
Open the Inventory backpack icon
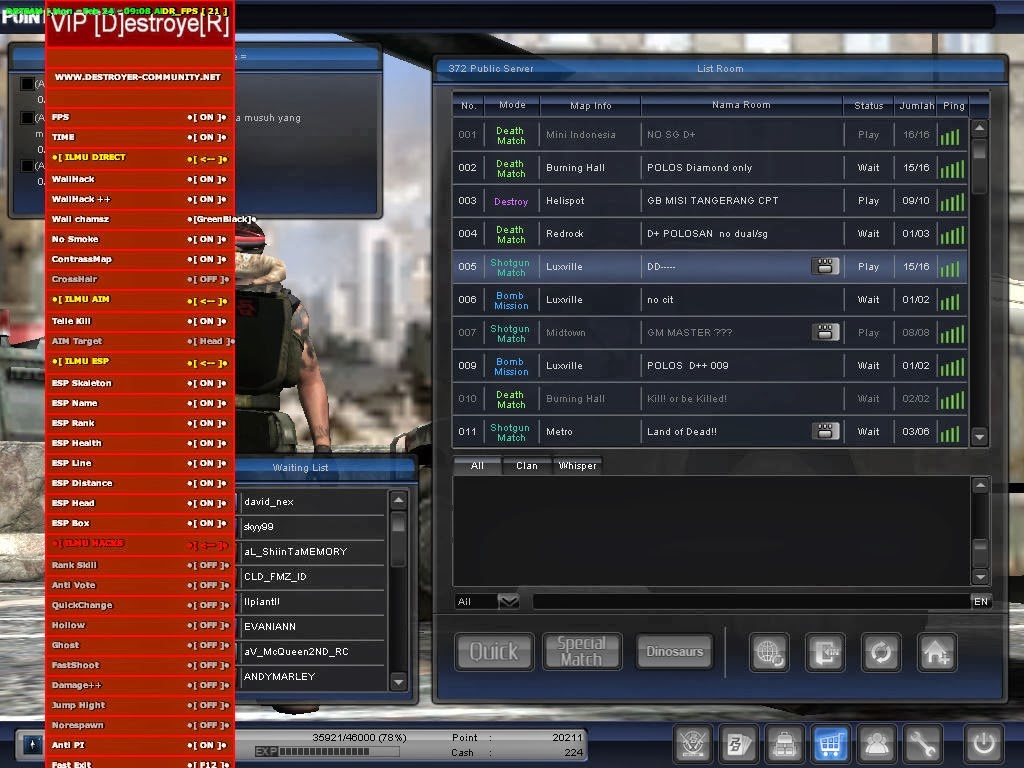coord(785,744)
